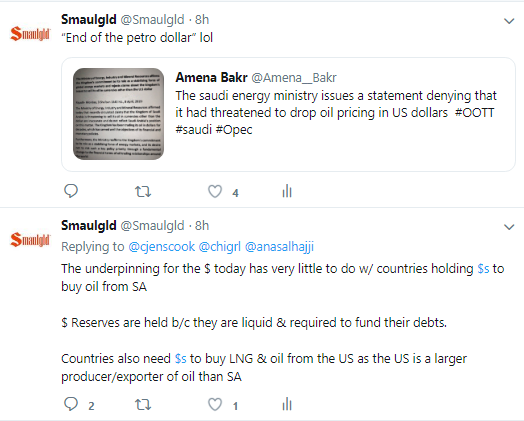524x421 pixels.
Task: Open first tweet's Smaulgld profile avatar
Action: [x=30, y=34]
